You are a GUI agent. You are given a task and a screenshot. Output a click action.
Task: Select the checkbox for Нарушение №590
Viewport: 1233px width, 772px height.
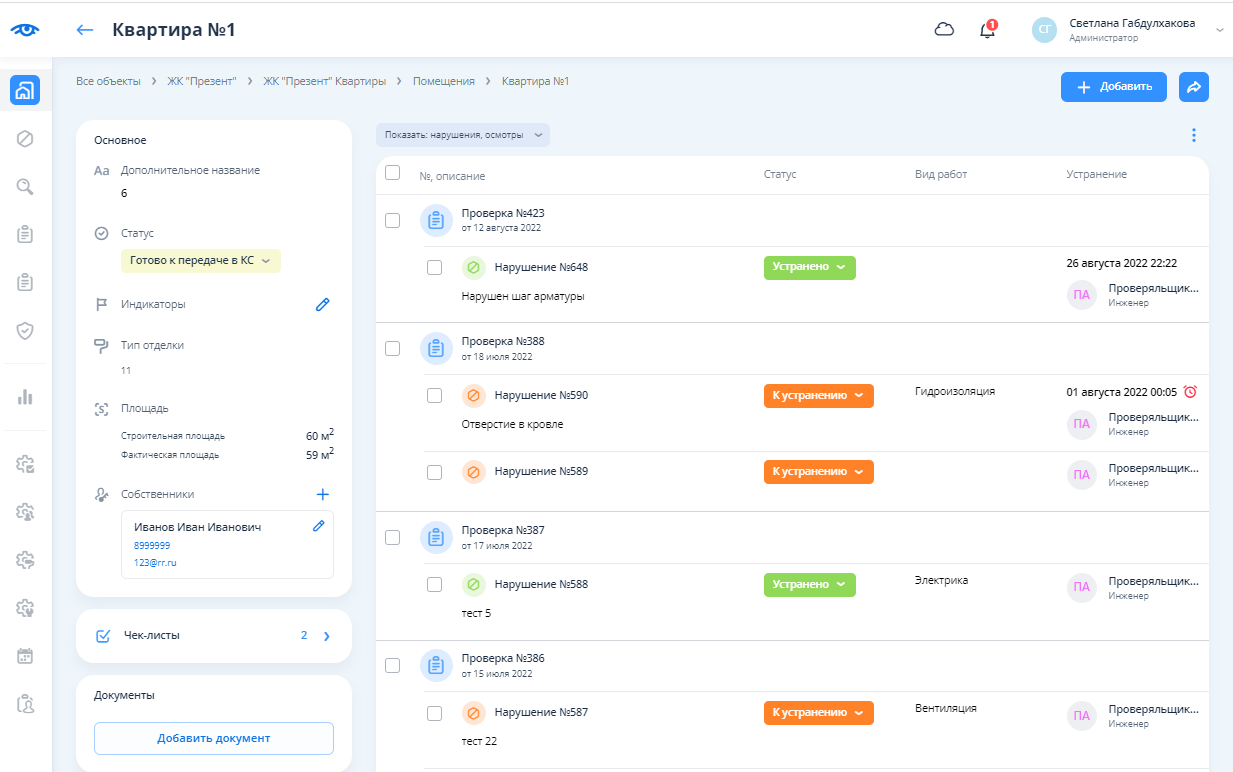[434, 395]
